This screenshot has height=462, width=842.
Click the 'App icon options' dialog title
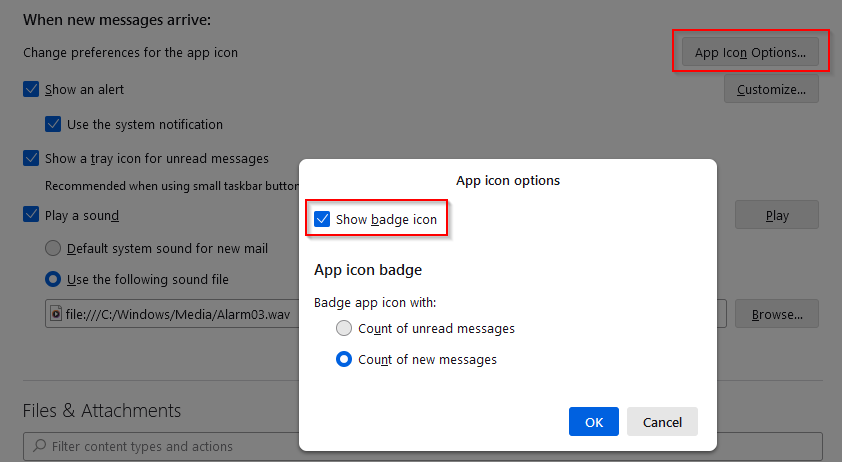(508, 181)
